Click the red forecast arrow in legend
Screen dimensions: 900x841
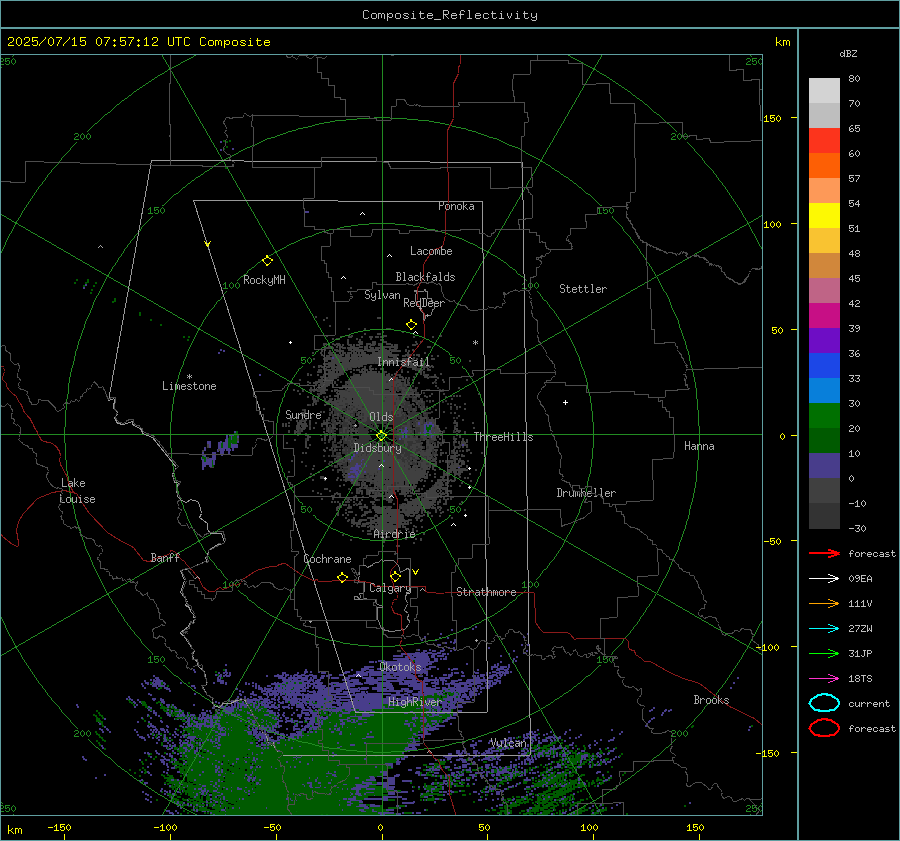pos(824,553)
